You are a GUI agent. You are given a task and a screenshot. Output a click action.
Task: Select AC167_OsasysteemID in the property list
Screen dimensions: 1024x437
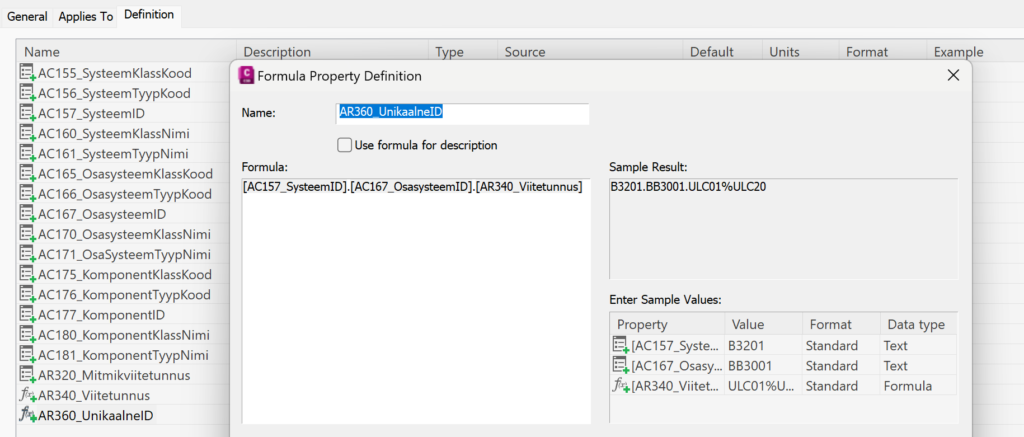point(102,214)
